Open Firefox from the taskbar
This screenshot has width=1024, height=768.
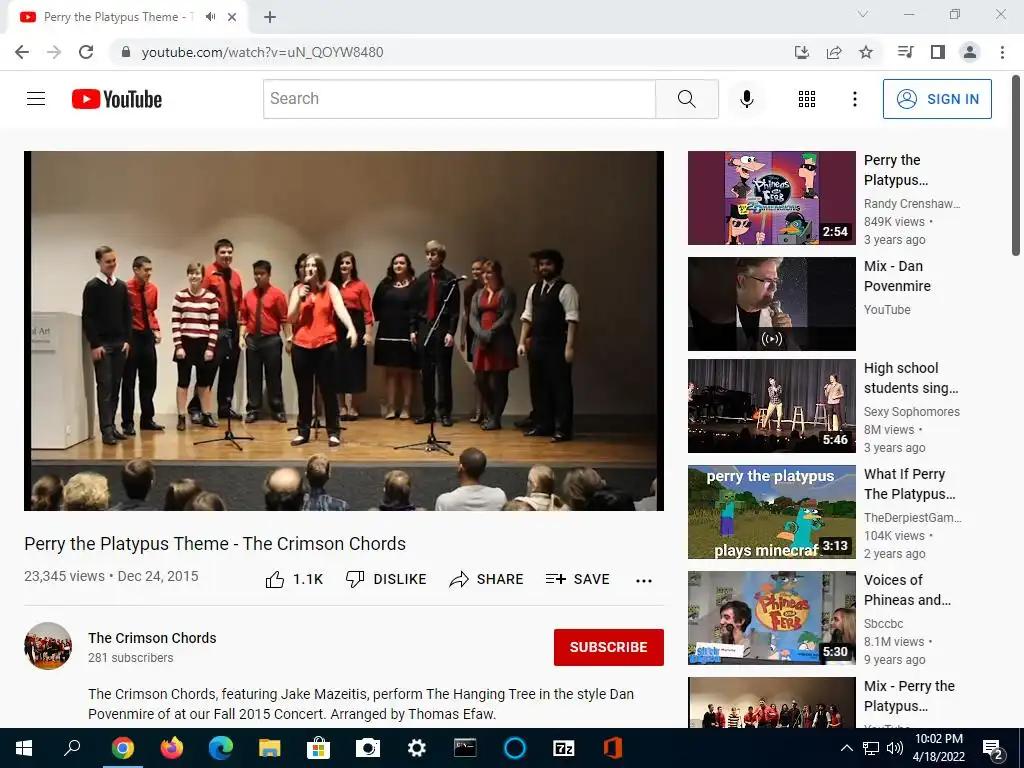[x=172, y=748]
